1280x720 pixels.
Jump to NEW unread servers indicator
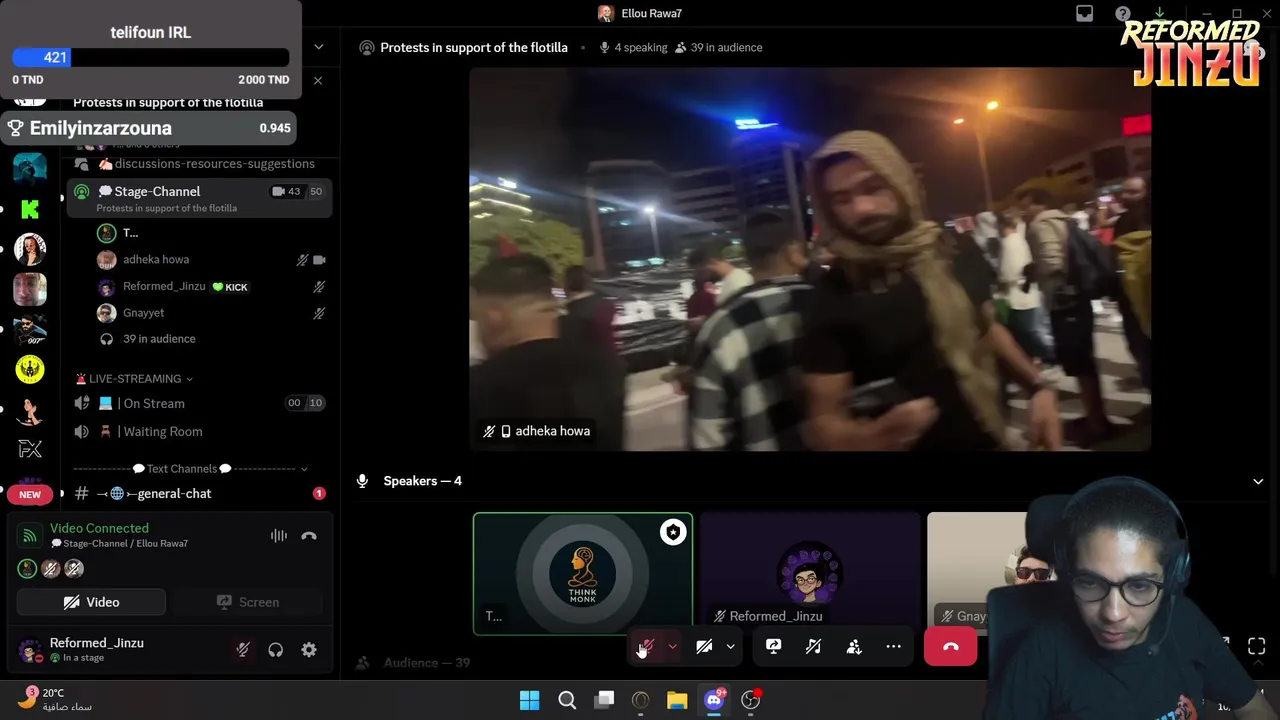(x=30, y=494)
